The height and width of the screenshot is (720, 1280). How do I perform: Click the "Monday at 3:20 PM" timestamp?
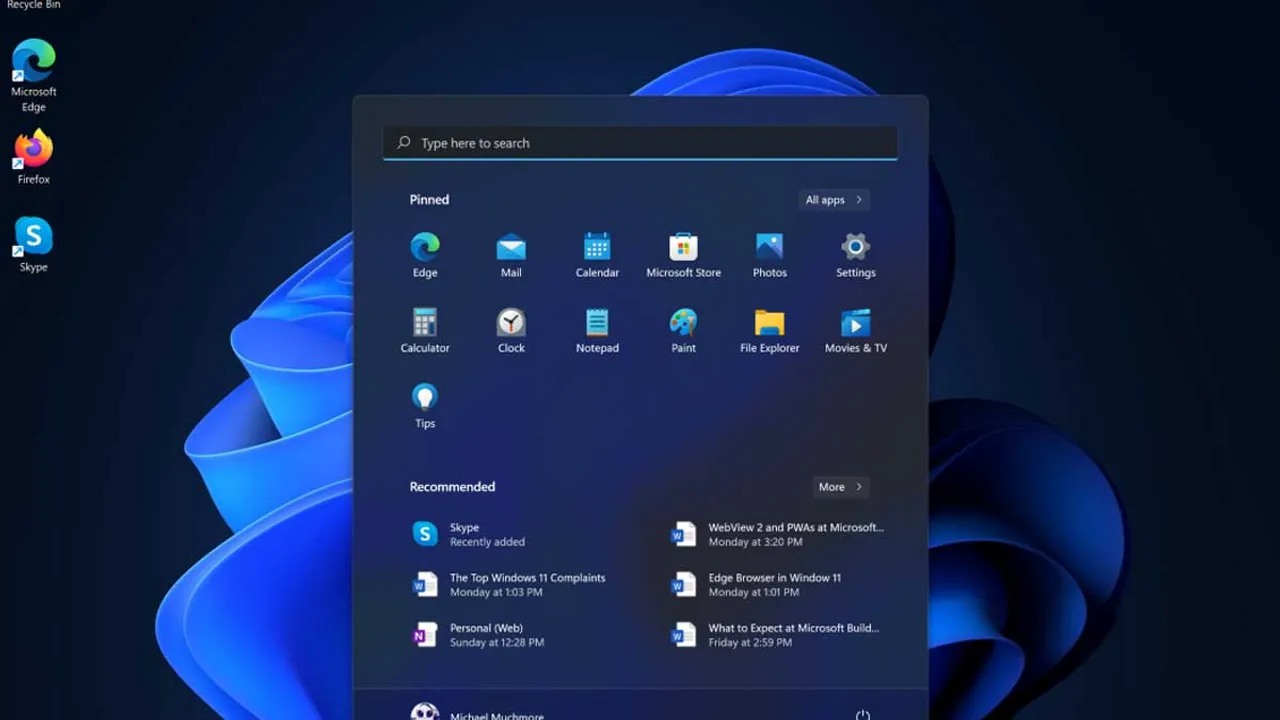click(x=755, y=542)
